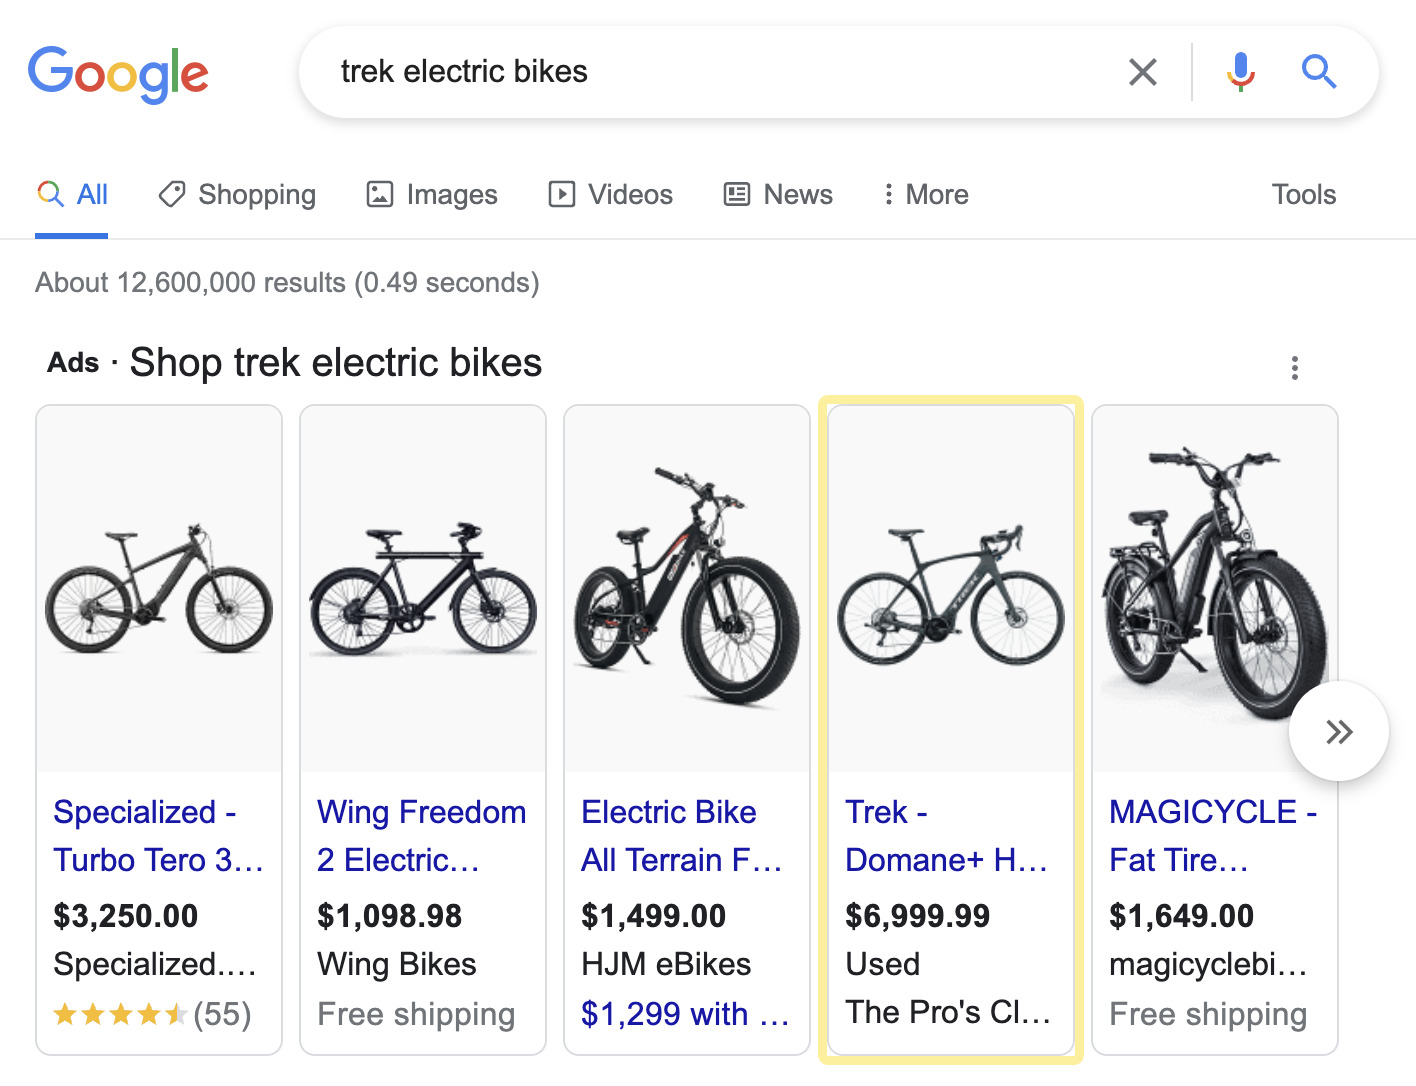Click the magnifying glass search icon

[1318, 71]
